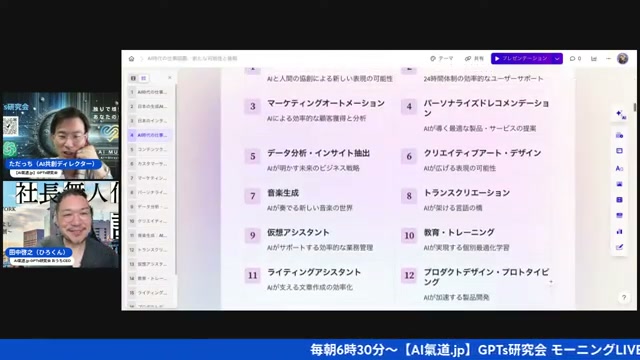Start the プレゼンテーション presentation mode
Viewport: 640px width, 360px height.
point(522,59)
